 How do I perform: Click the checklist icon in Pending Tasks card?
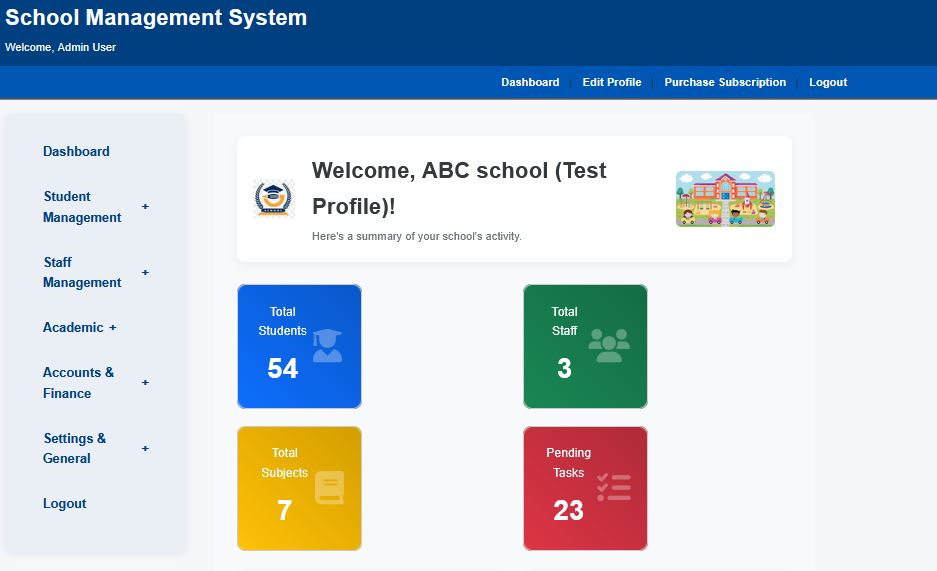[614, 487]
